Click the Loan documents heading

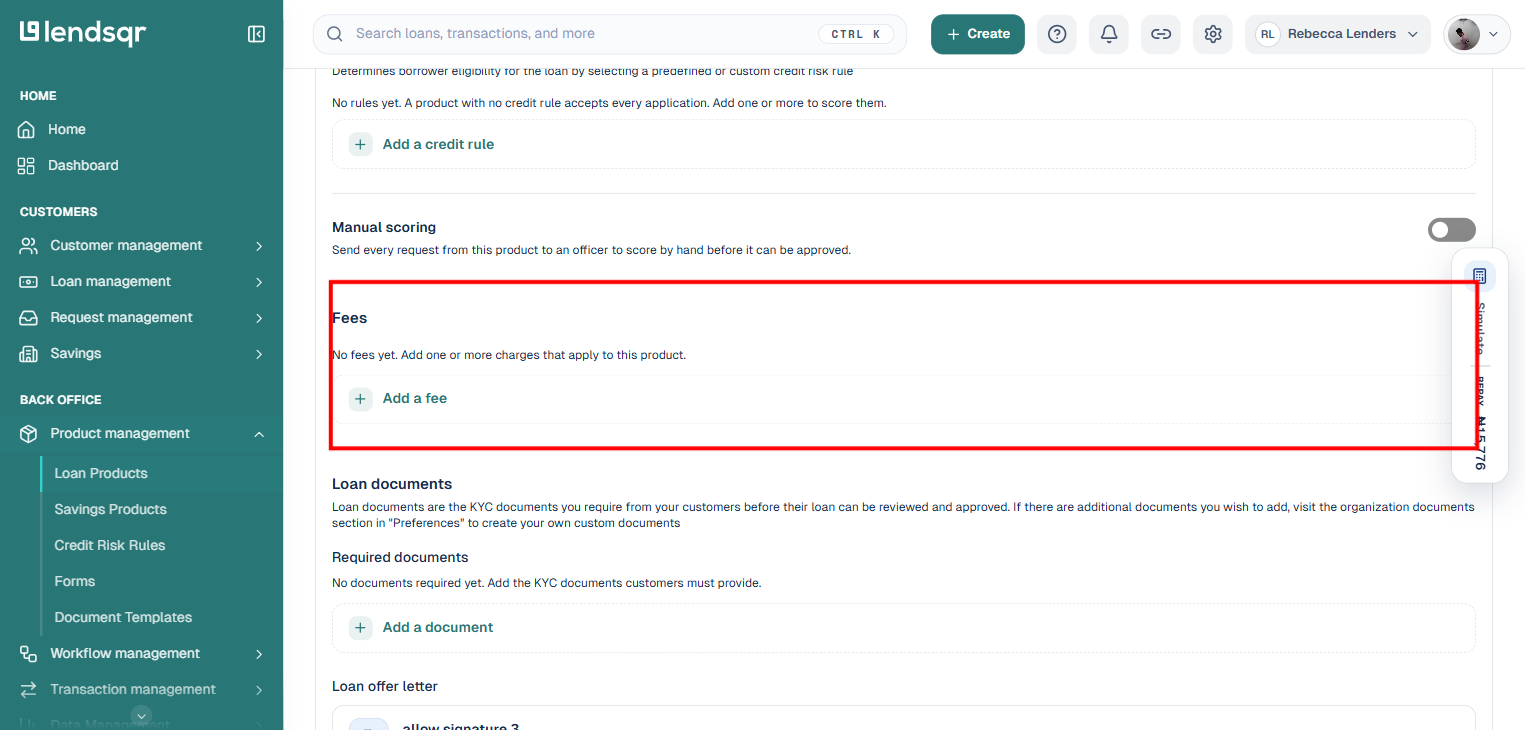coord(392,484)
